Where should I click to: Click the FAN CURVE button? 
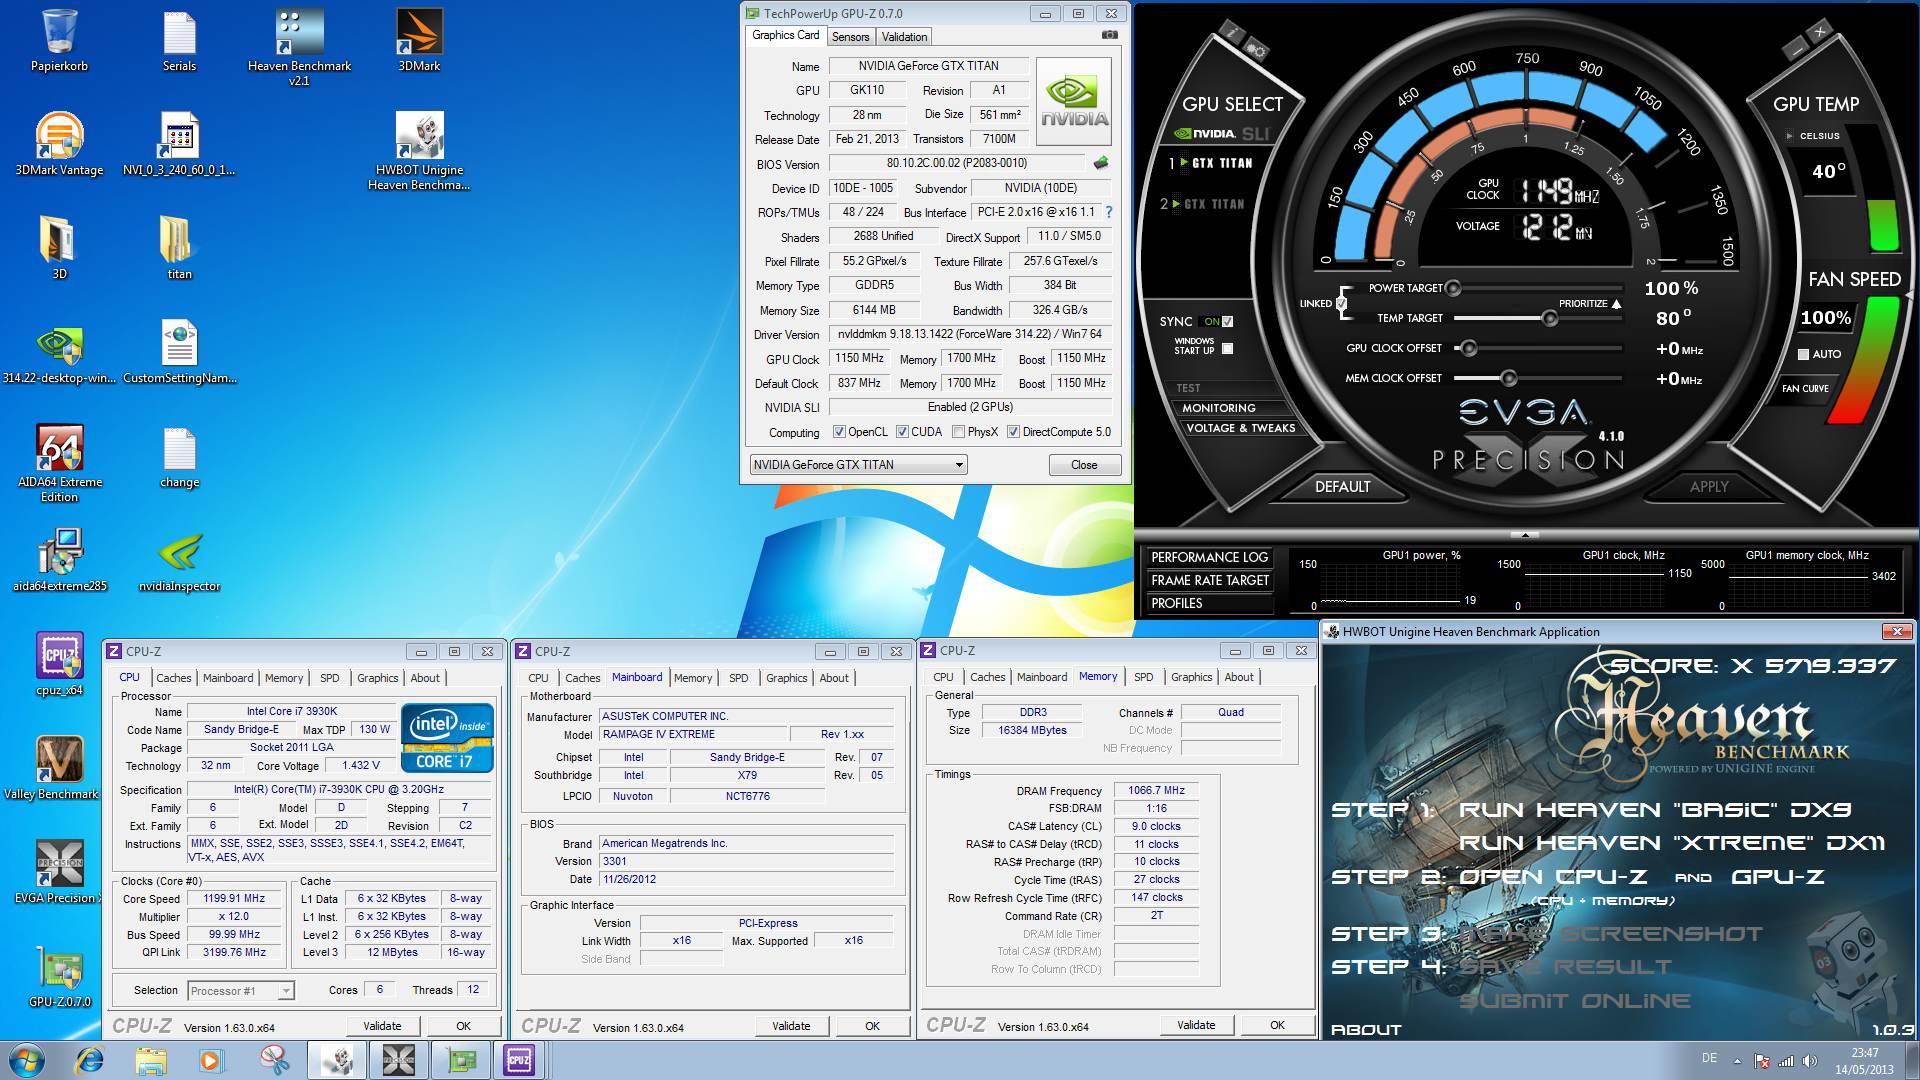[x=1805, y=389]
